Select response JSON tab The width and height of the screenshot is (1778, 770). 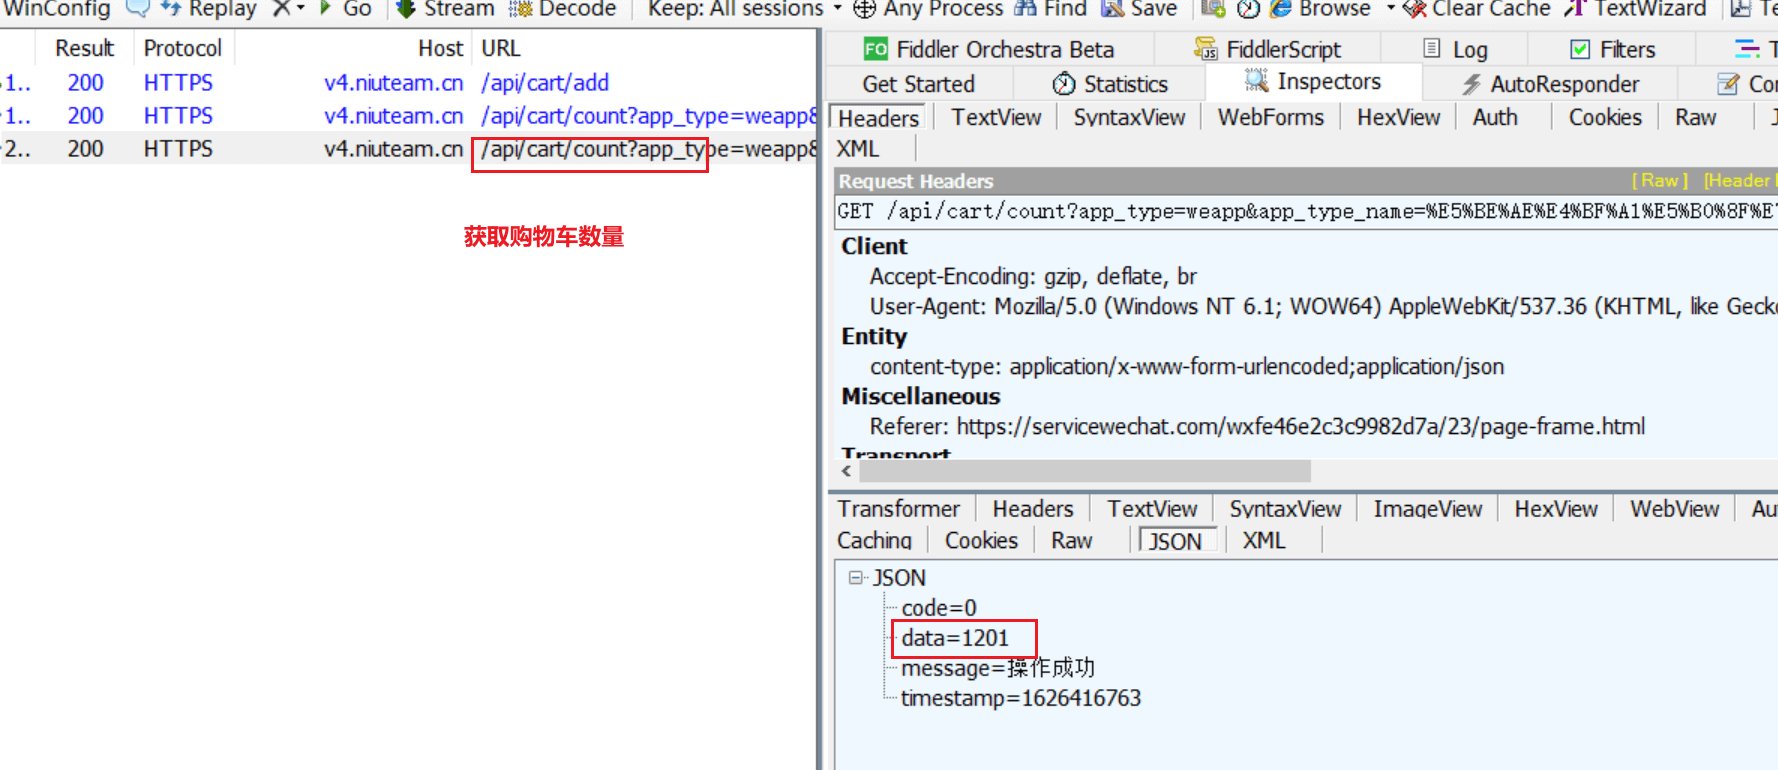click(1176, 541)
